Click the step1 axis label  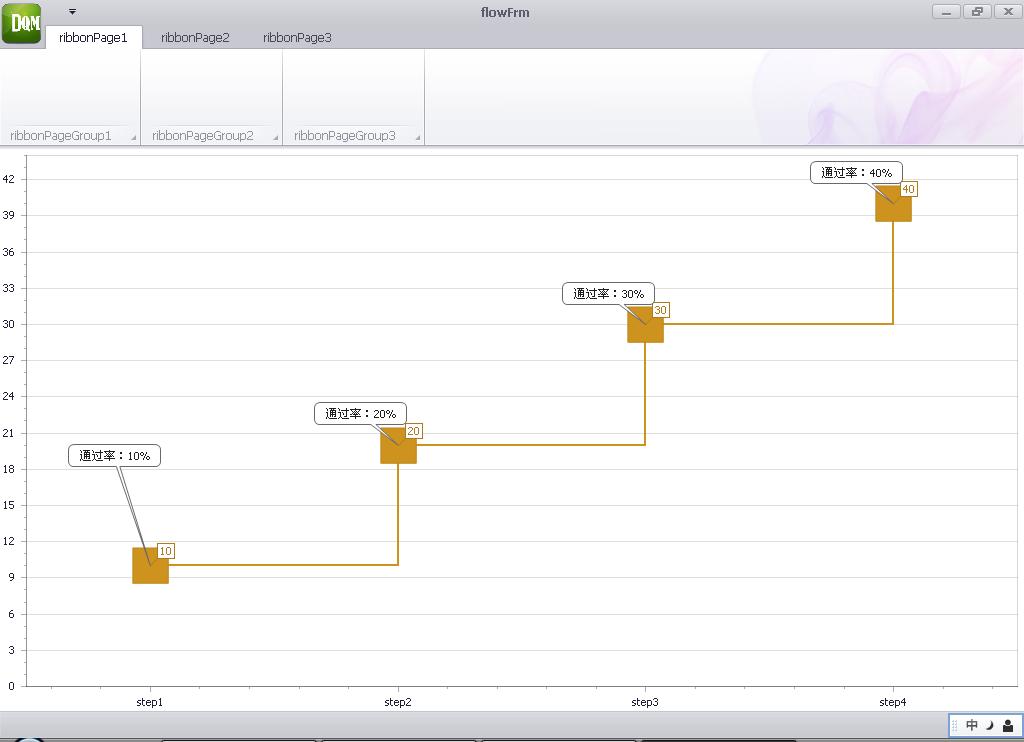tap(150, 702)
